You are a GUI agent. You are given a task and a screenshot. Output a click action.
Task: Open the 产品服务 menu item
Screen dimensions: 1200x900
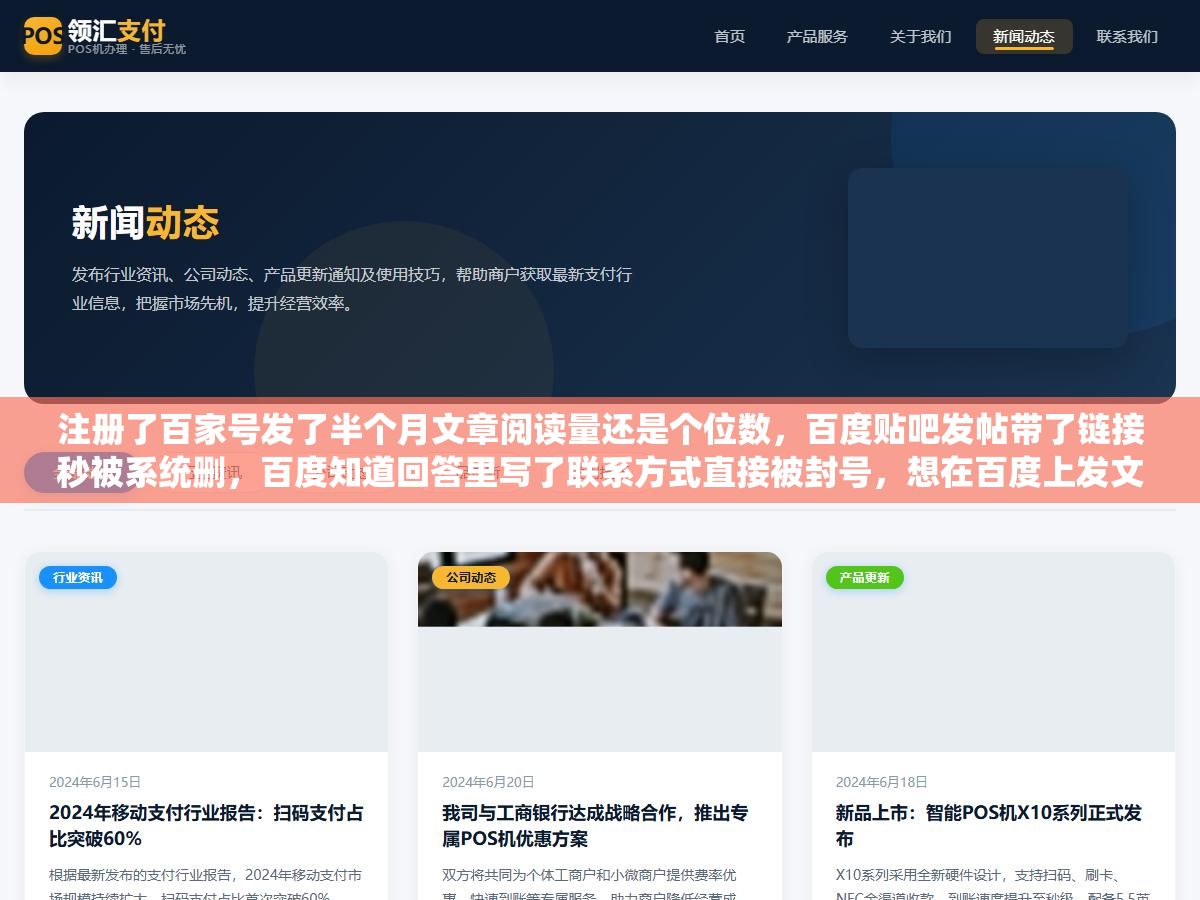817,36
